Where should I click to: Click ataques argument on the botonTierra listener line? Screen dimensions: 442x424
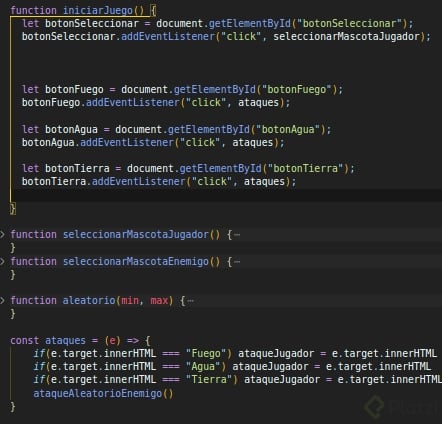pyautogui.click(x=264, y=181)
